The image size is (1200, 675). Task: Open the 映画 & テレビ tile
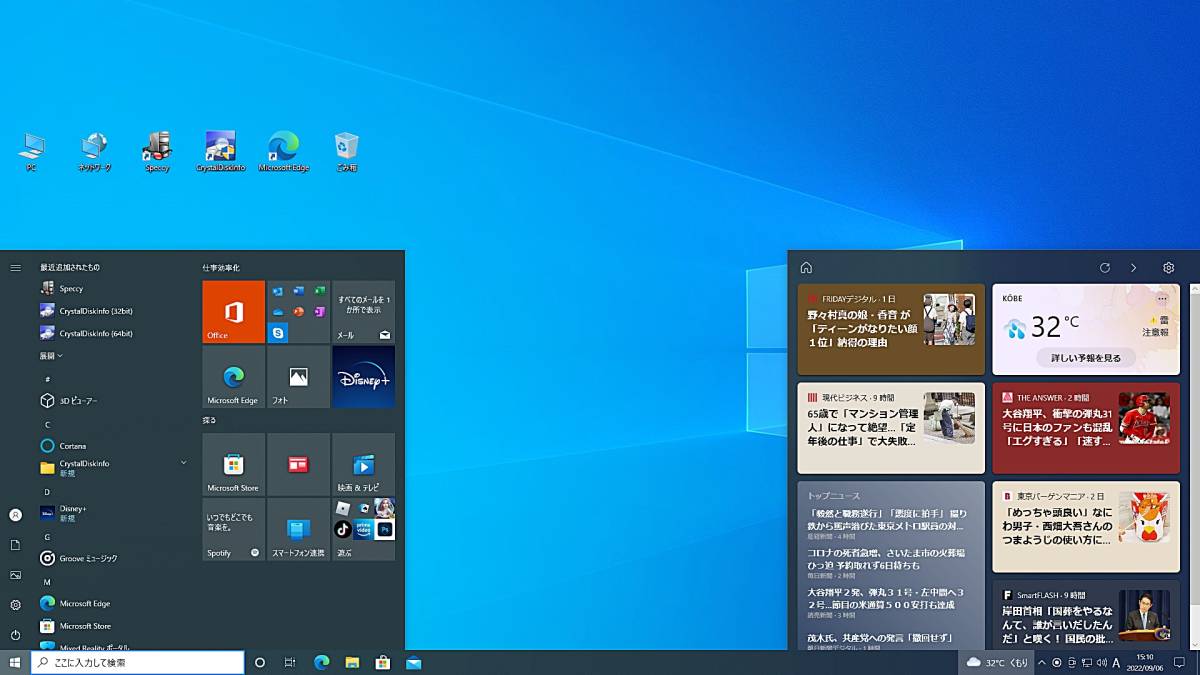coord(364,464)
